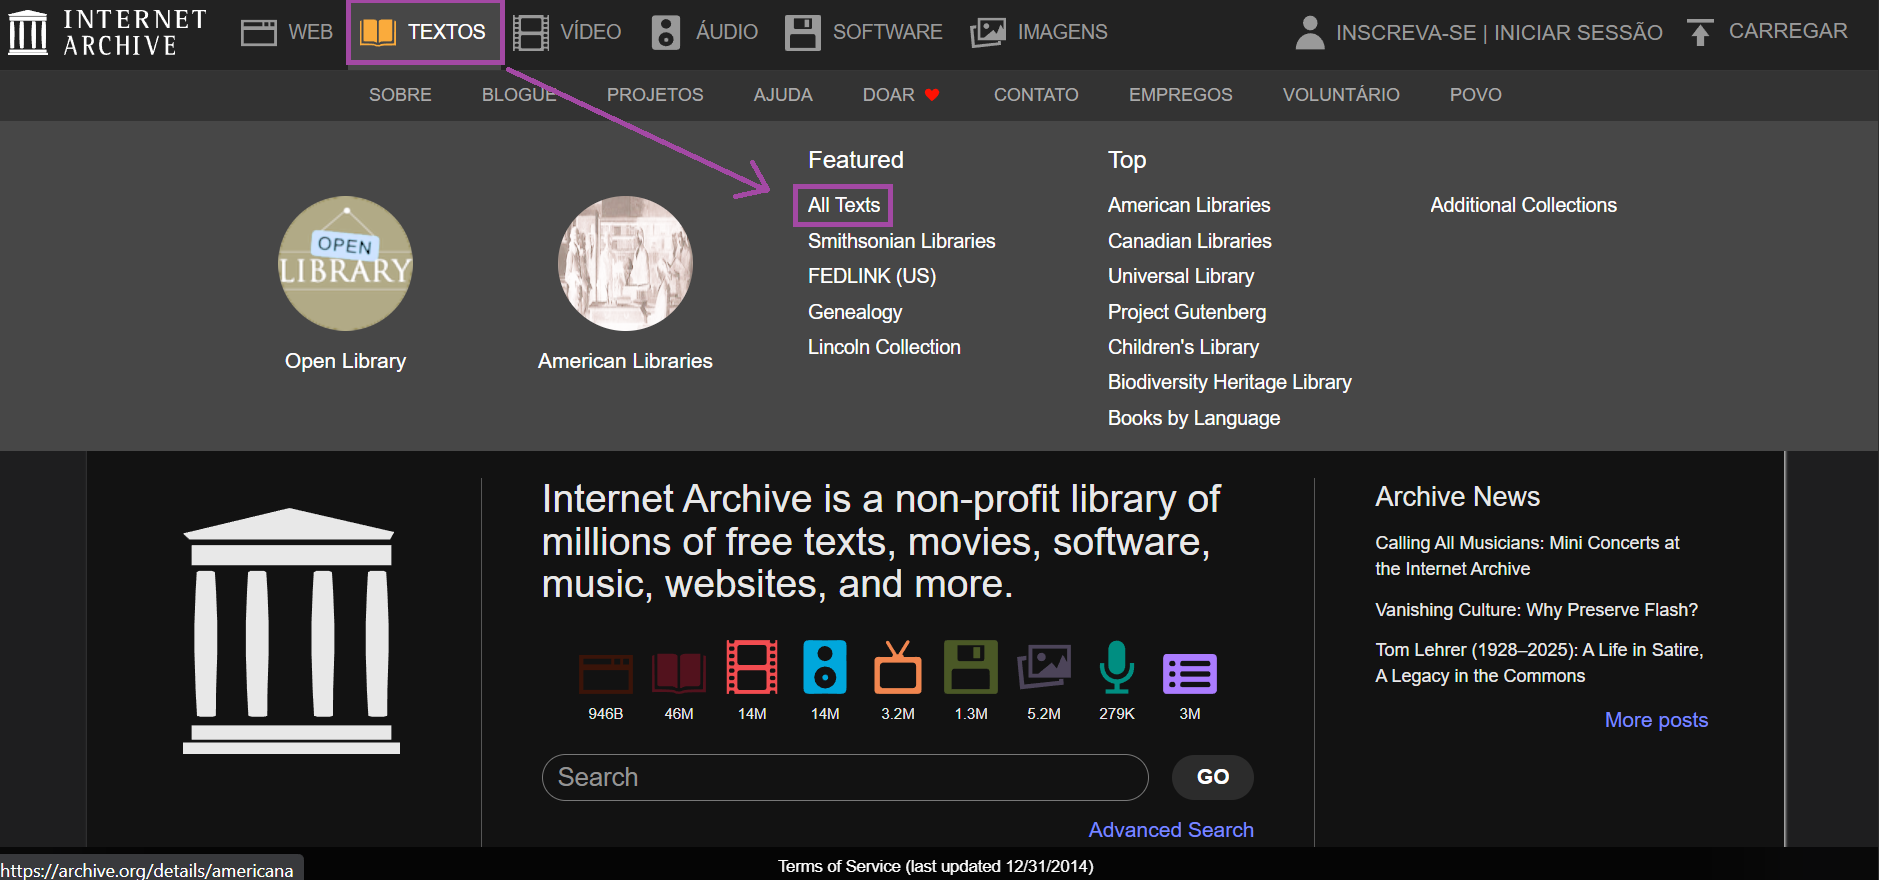The width and height of the screenshot is (1879, 880).
Task: Click Inscreva-se to sign up
Action: point(1406,33)
